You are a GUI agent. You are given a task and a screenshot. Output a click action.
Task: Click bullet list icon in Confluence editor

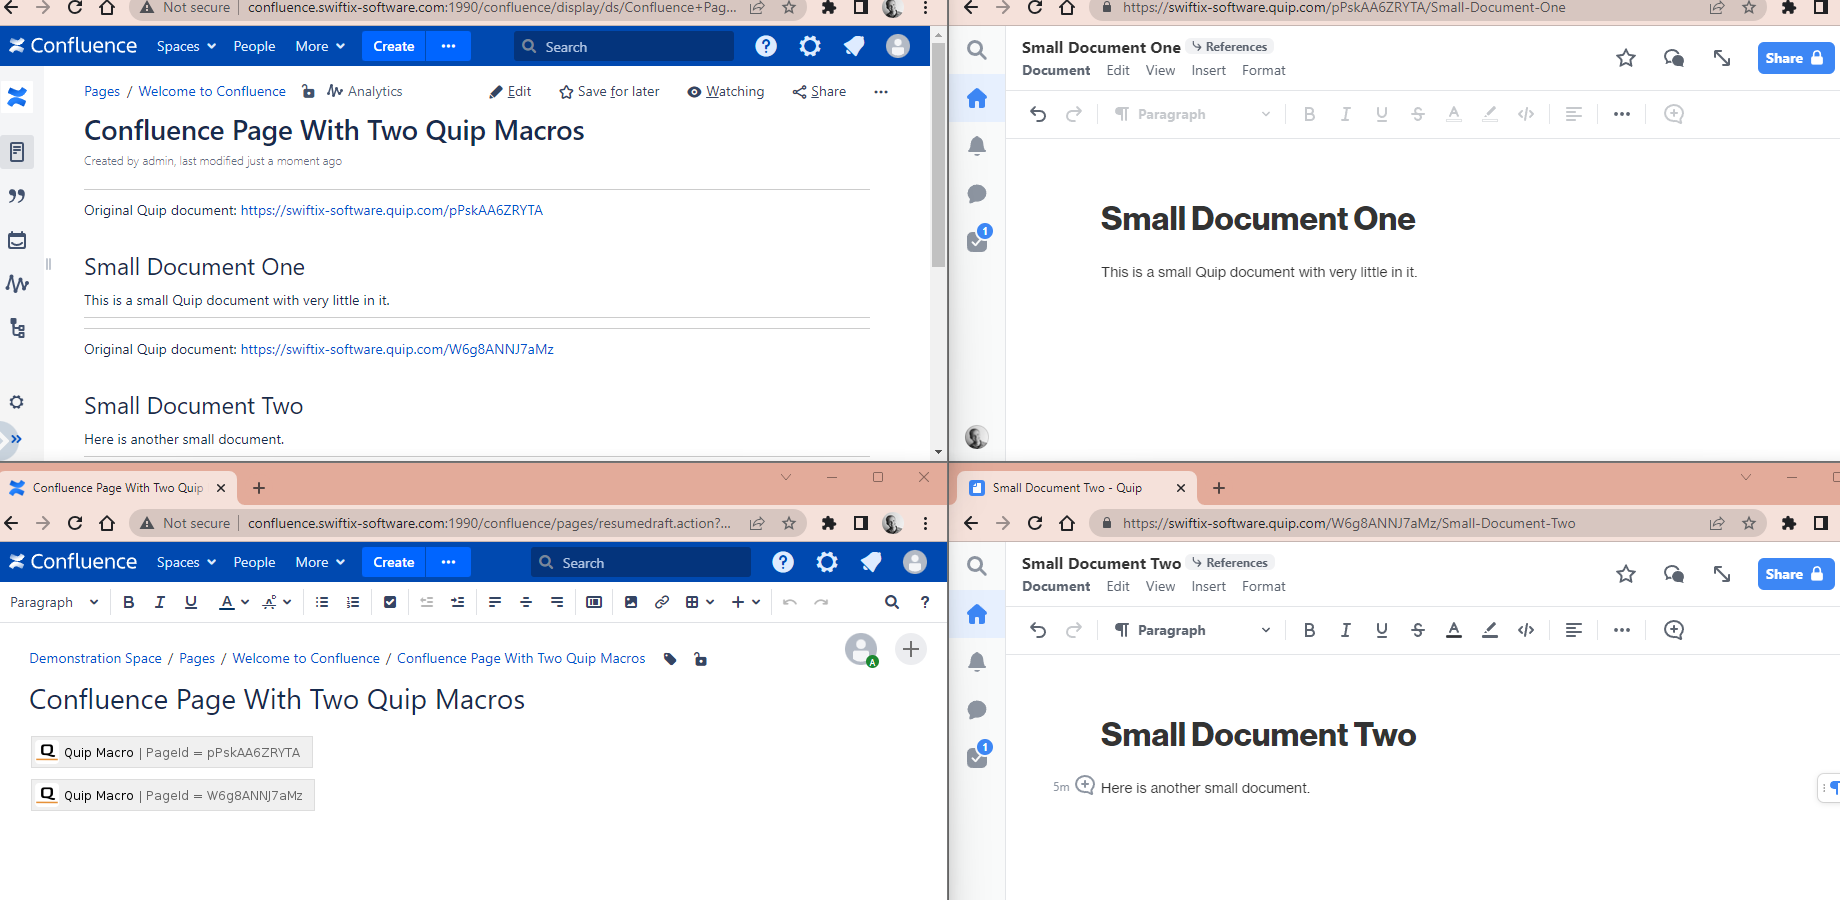point(322,602)
